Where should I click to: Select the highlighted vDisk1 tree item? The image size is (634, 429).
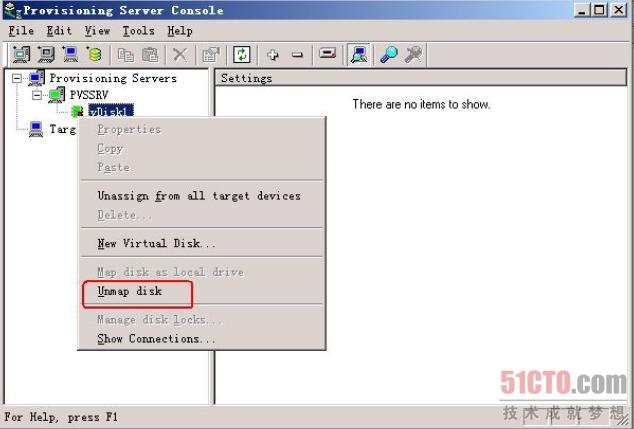coord(111,111)
